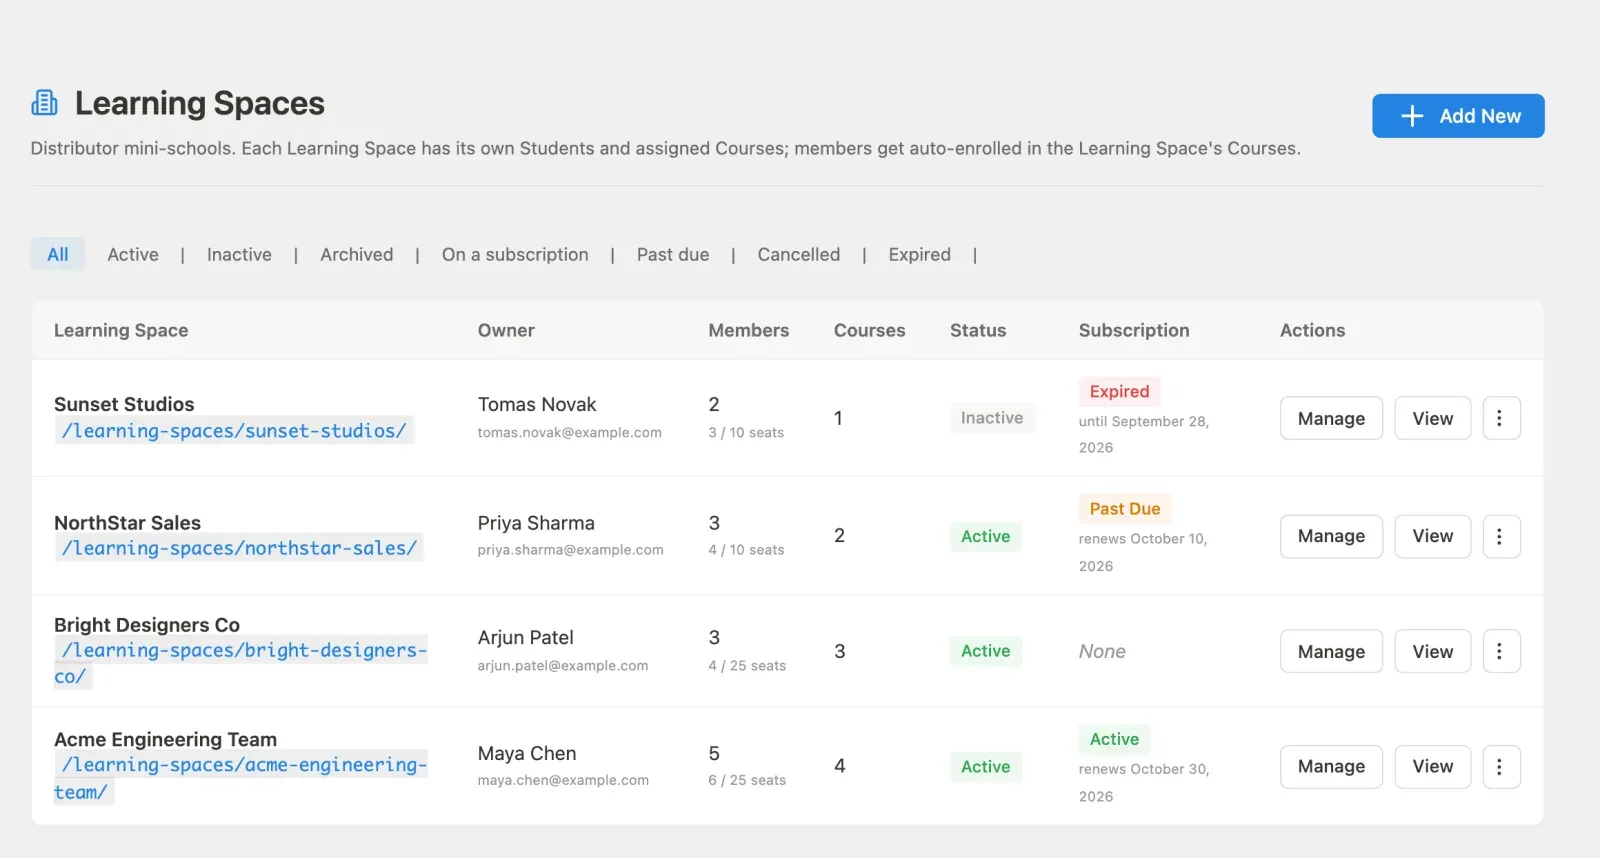Screen dimensions: 1600x858
Task: Open more options for NorthStar Sales
Action: (1500, 536)
